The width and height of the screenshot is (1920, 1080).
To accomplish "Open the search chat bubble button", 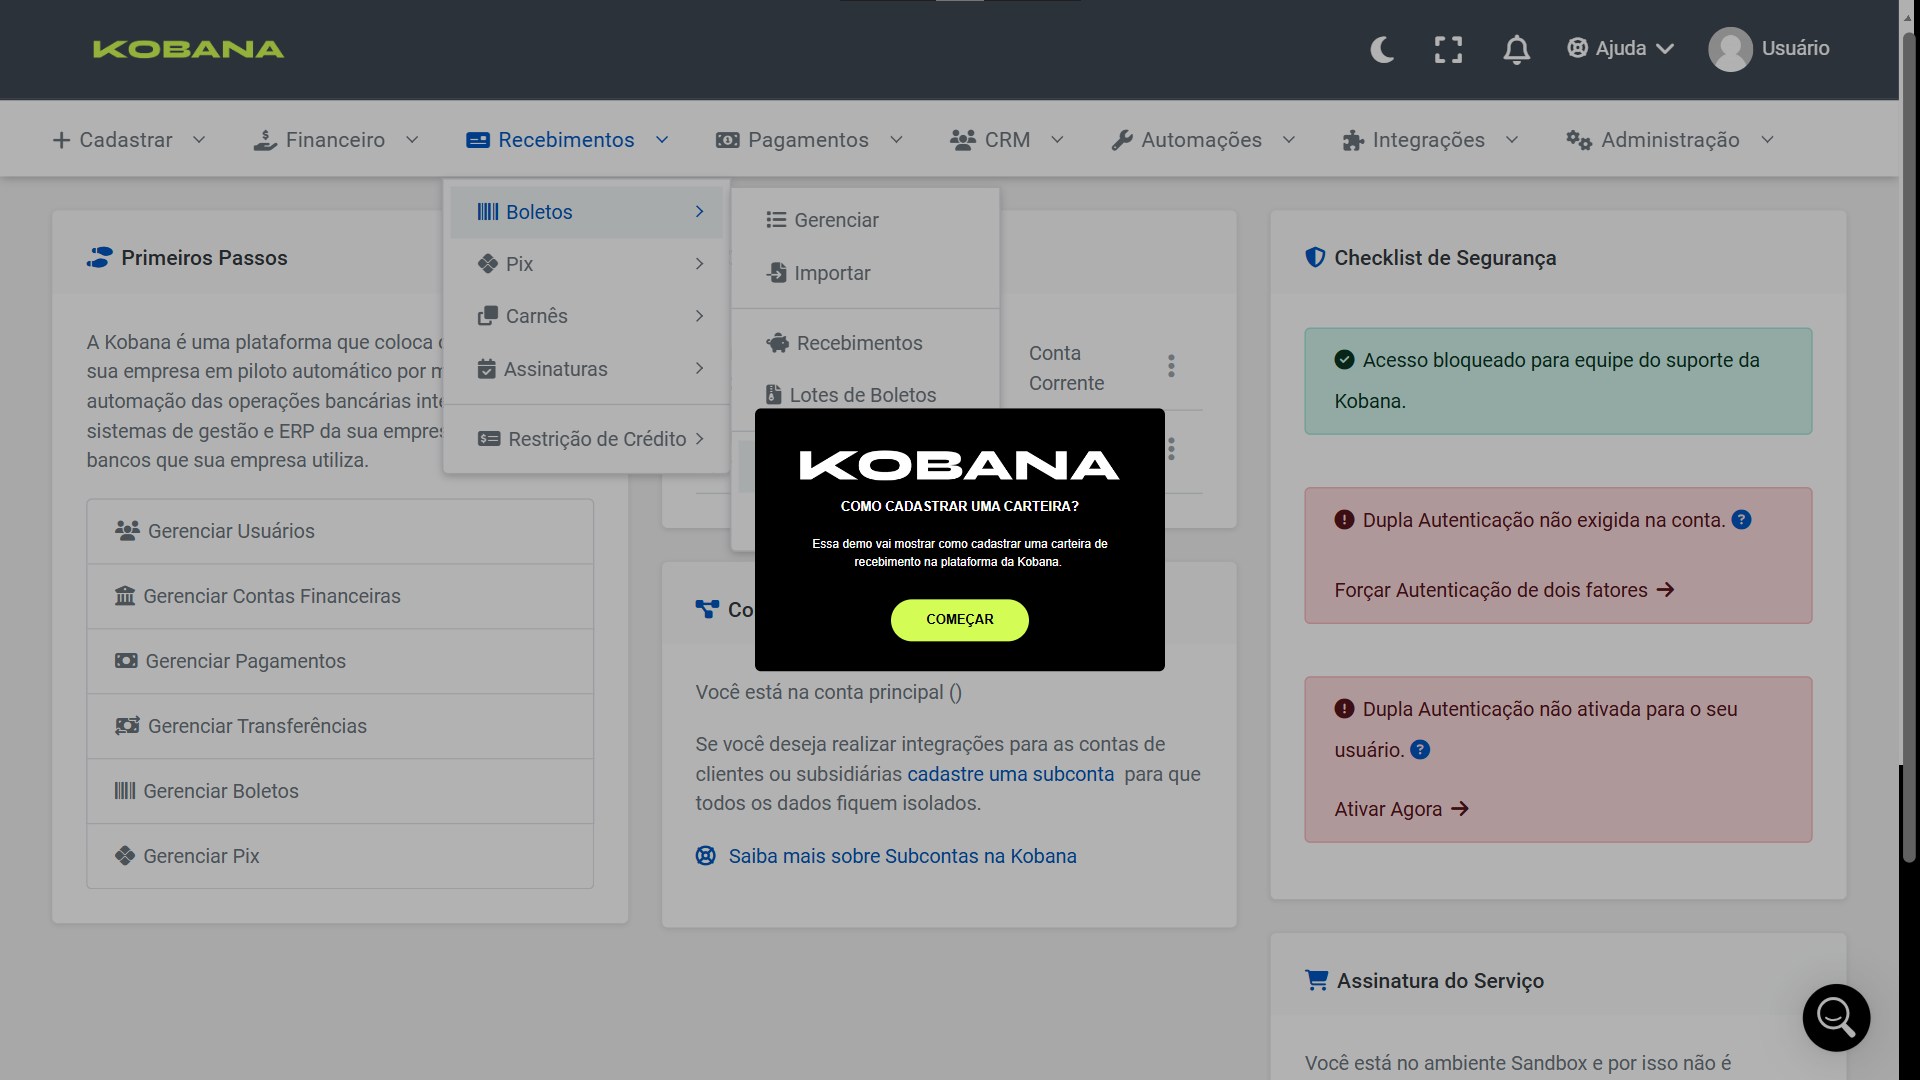I will (x=1836, y=1018).
